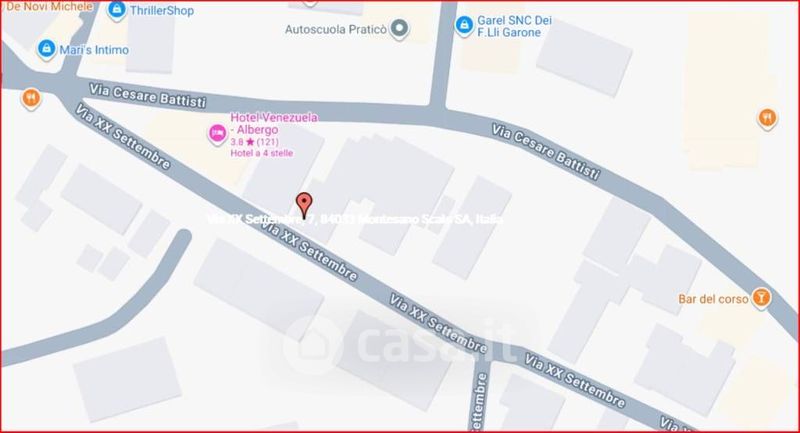Open the Hotel Venezuela - Albergo label

pos(274,123)
